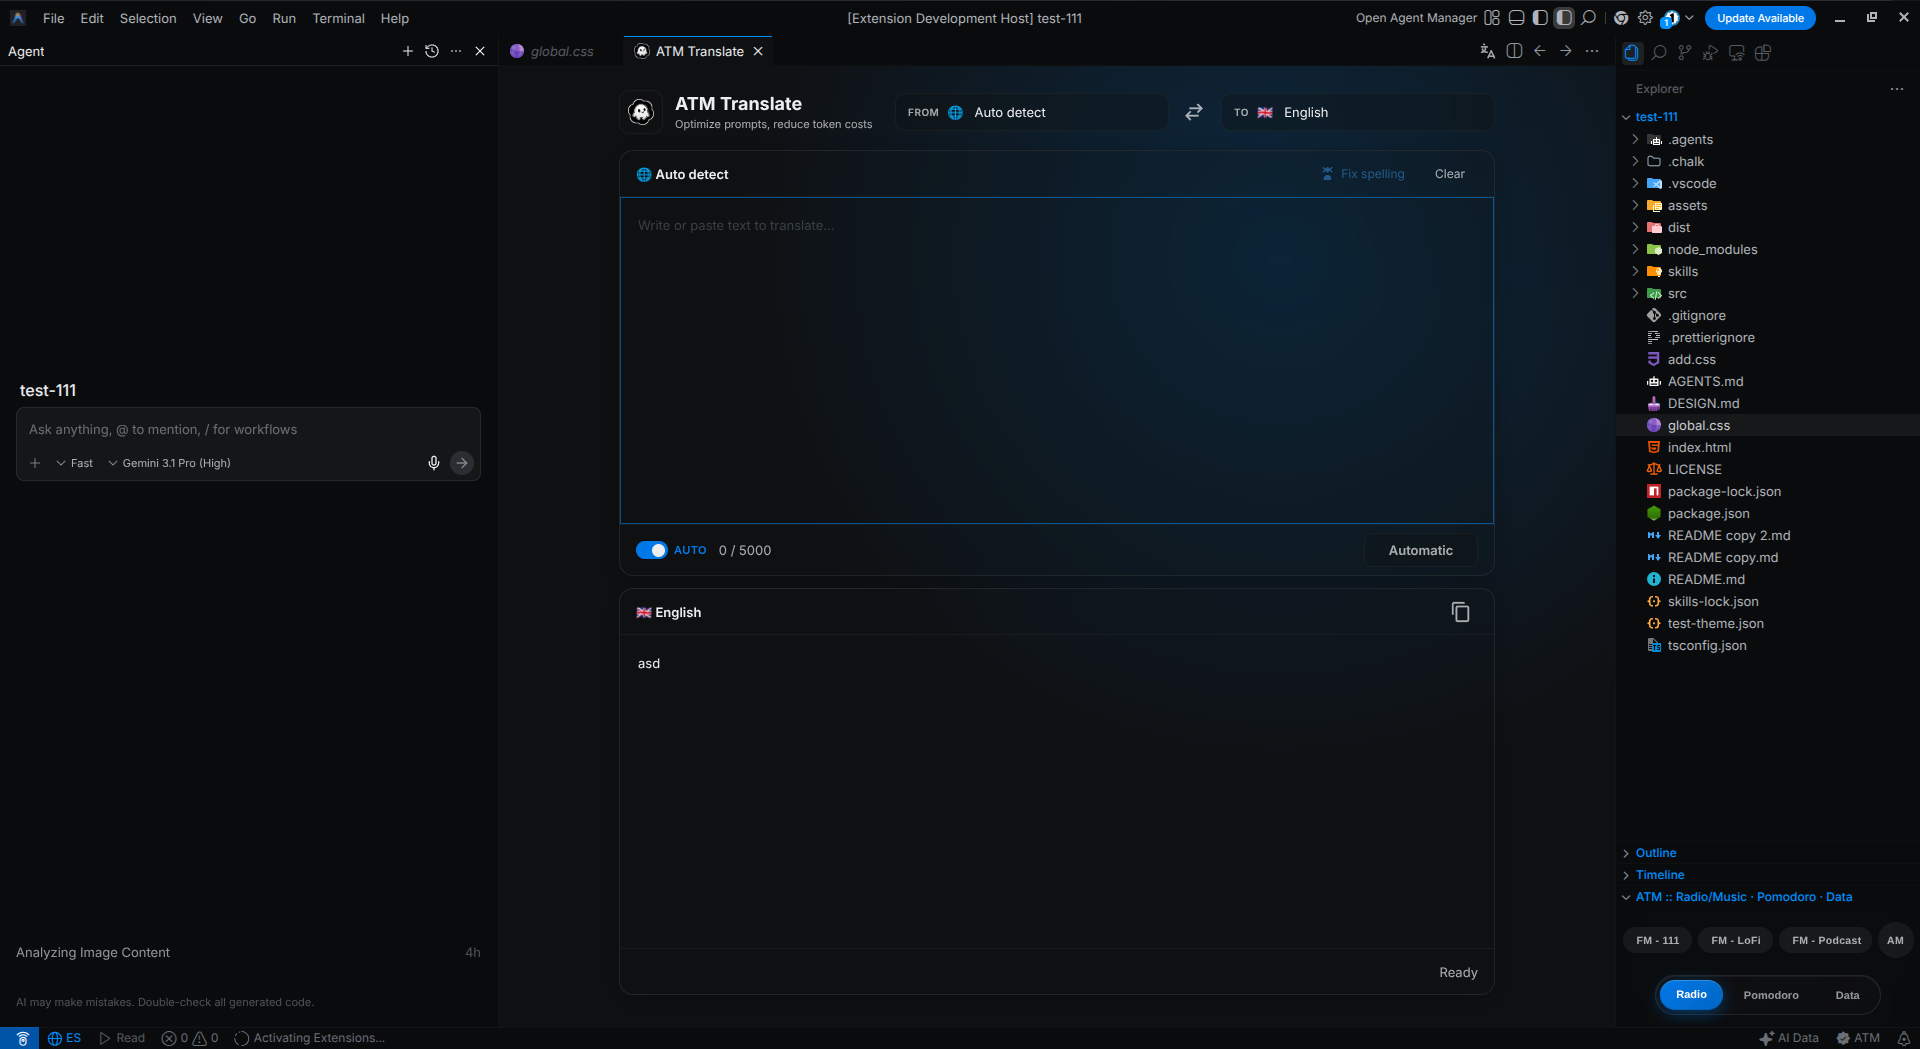Viewport: 1920px width, 1049px height.
Task: Customize layout from the title bar icon
Action: click(1492, 18)
